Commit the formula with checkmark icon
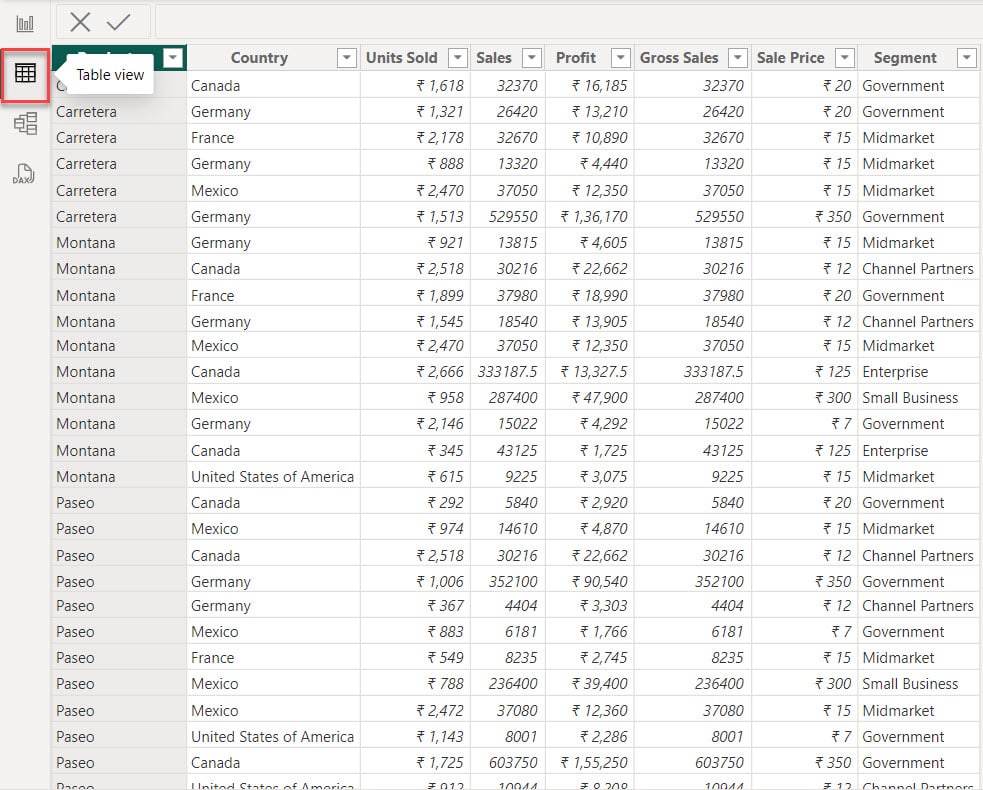Image resolution: width=983 pixels, height=790 pixels. tap(118, 22)
